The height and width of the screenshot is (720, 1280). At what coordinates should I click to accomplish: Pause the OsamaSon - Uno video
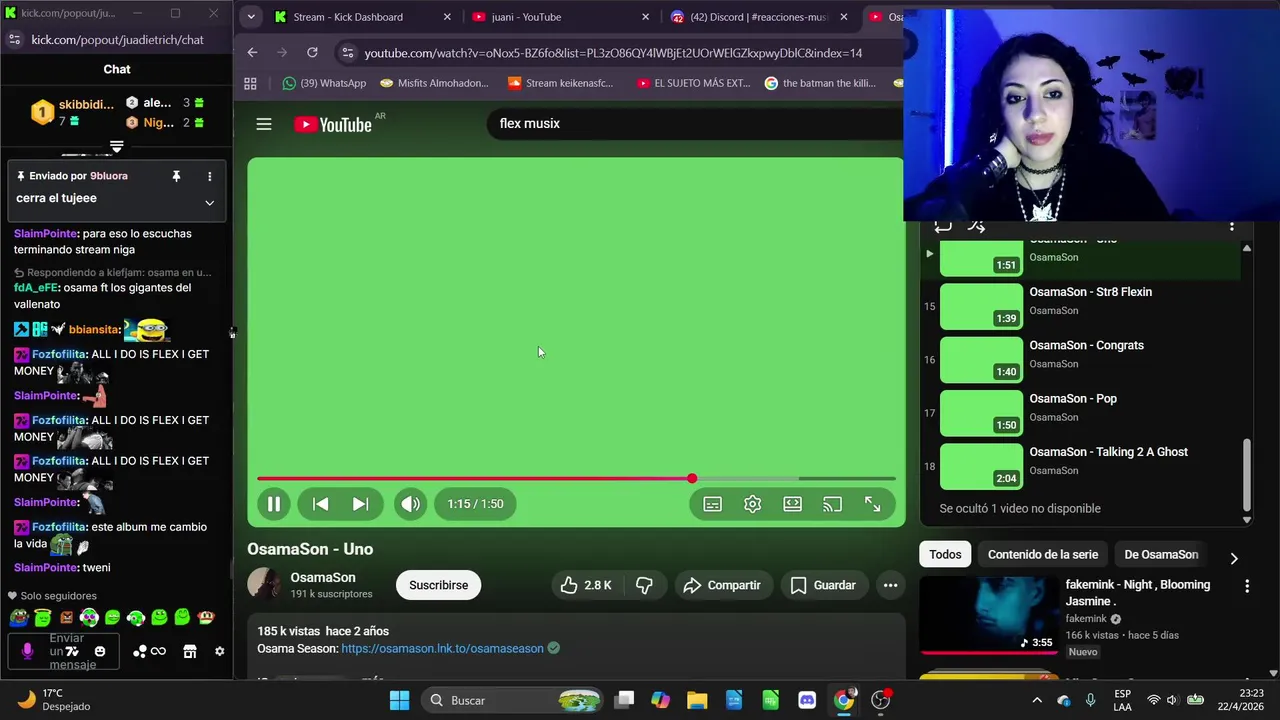pyautogui.click(x=273, y=504)
